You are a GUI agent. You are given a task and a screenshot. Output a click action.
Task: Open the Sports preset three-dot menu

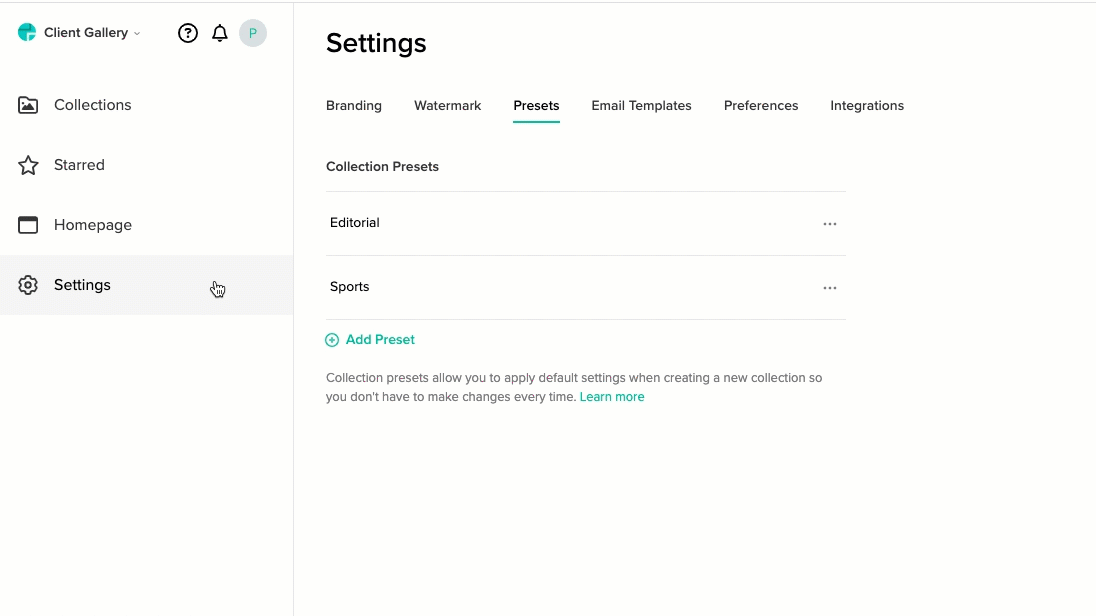coord(830,288)
